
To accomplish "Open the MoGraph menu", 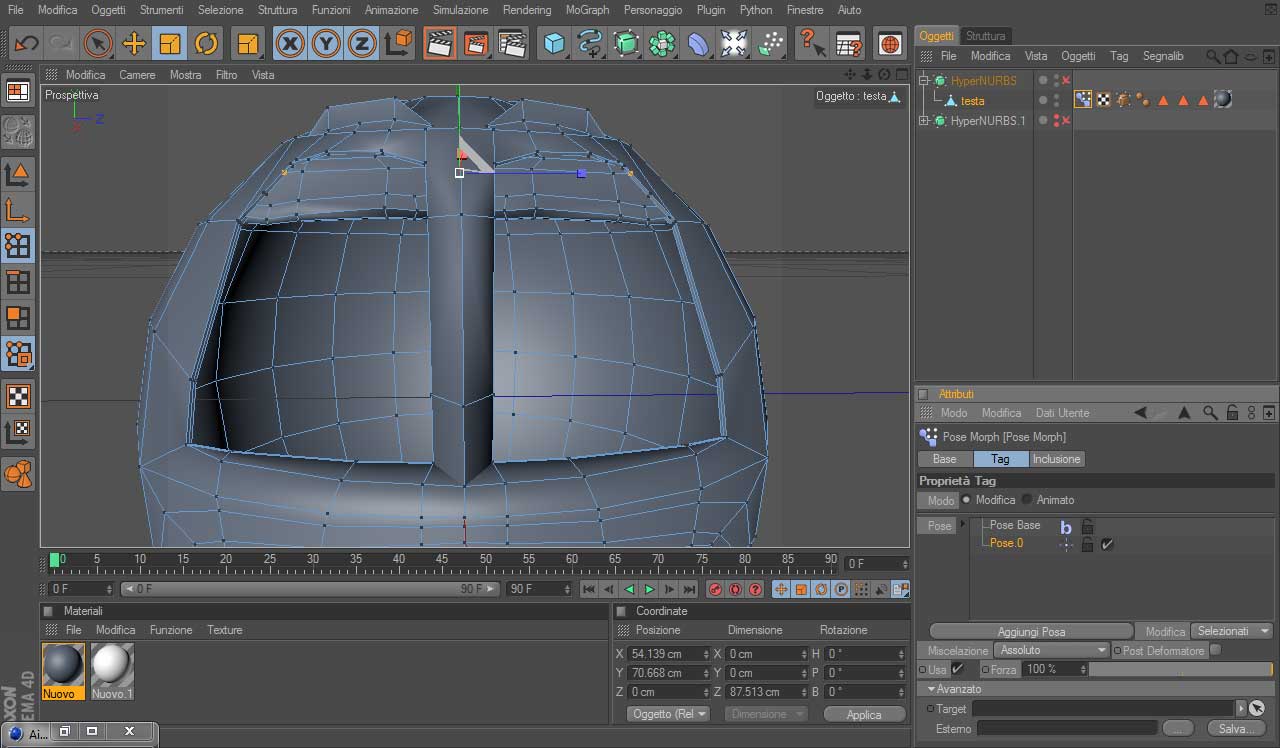I will click(587, 10).
